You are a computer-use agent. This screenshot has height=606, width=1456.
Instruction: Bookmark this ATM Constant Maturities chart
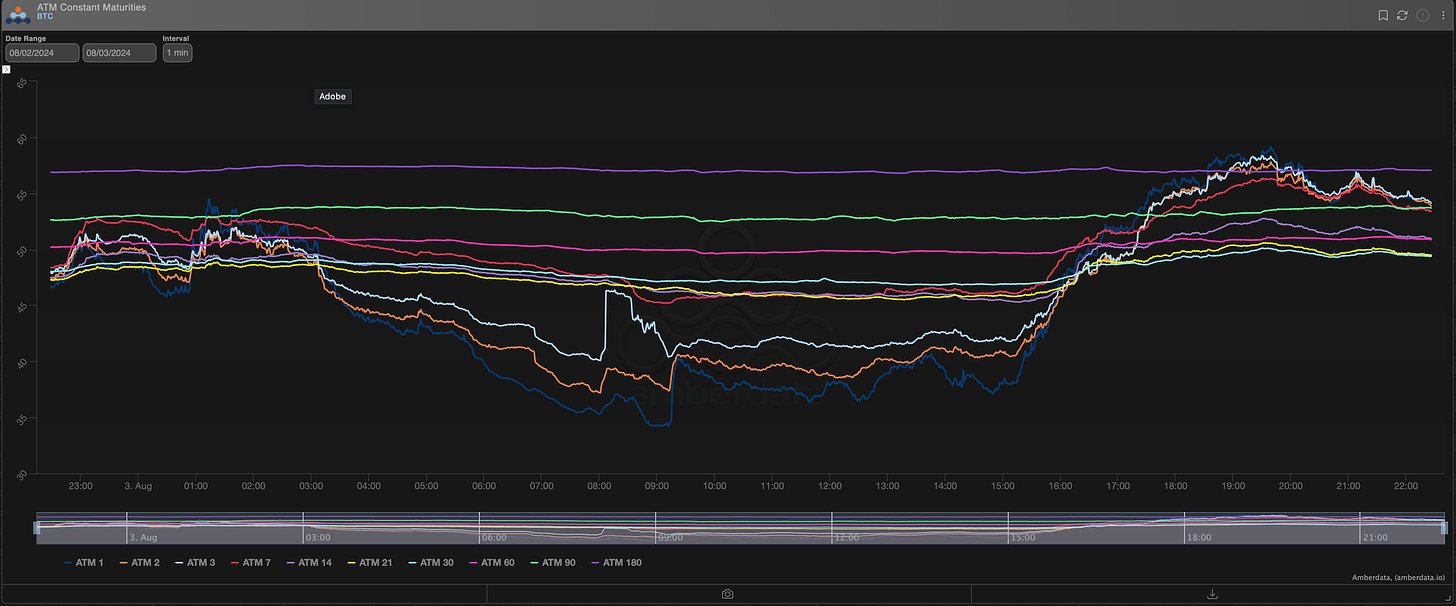coord(1383,15)
